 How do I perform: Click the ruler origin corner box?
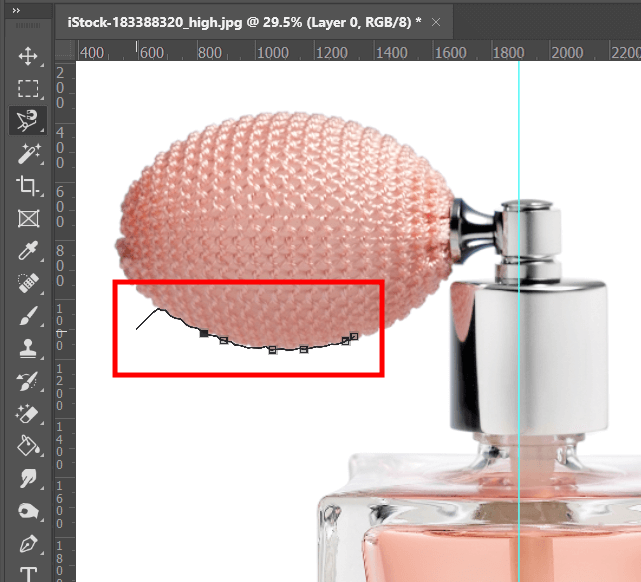point(65,50)
